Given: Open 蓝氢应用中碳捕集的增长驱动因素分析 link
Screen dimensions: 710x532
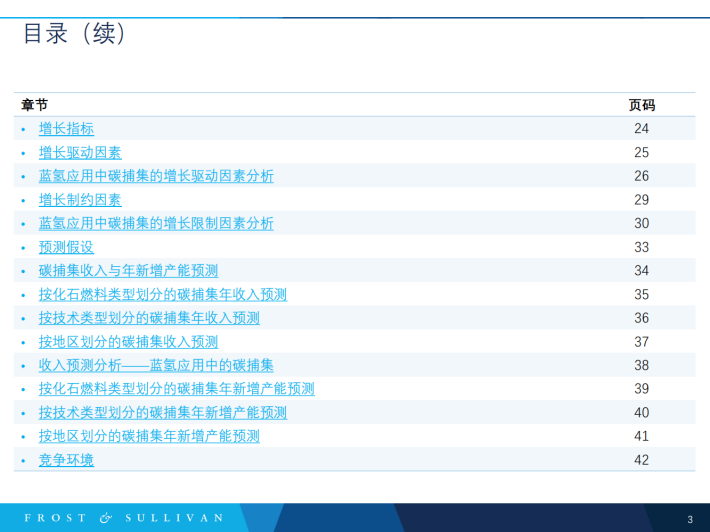Looking at the screenshot, I should [x=156, y=176].
